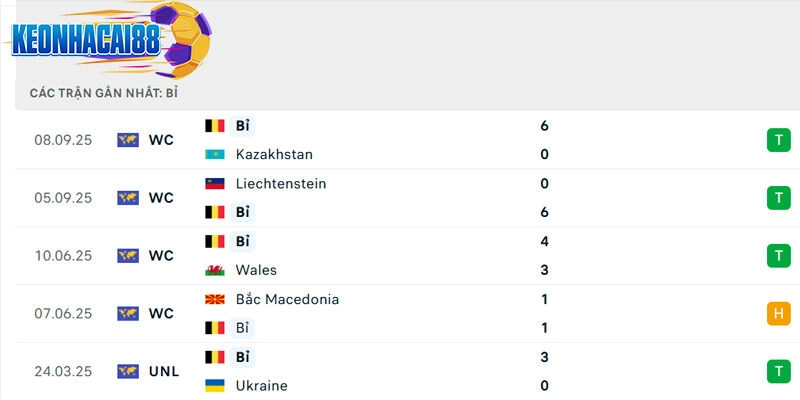Open the Bắc Macedonia team link
The width and height of the screenshot is (800, 400).
pos(287,299)
